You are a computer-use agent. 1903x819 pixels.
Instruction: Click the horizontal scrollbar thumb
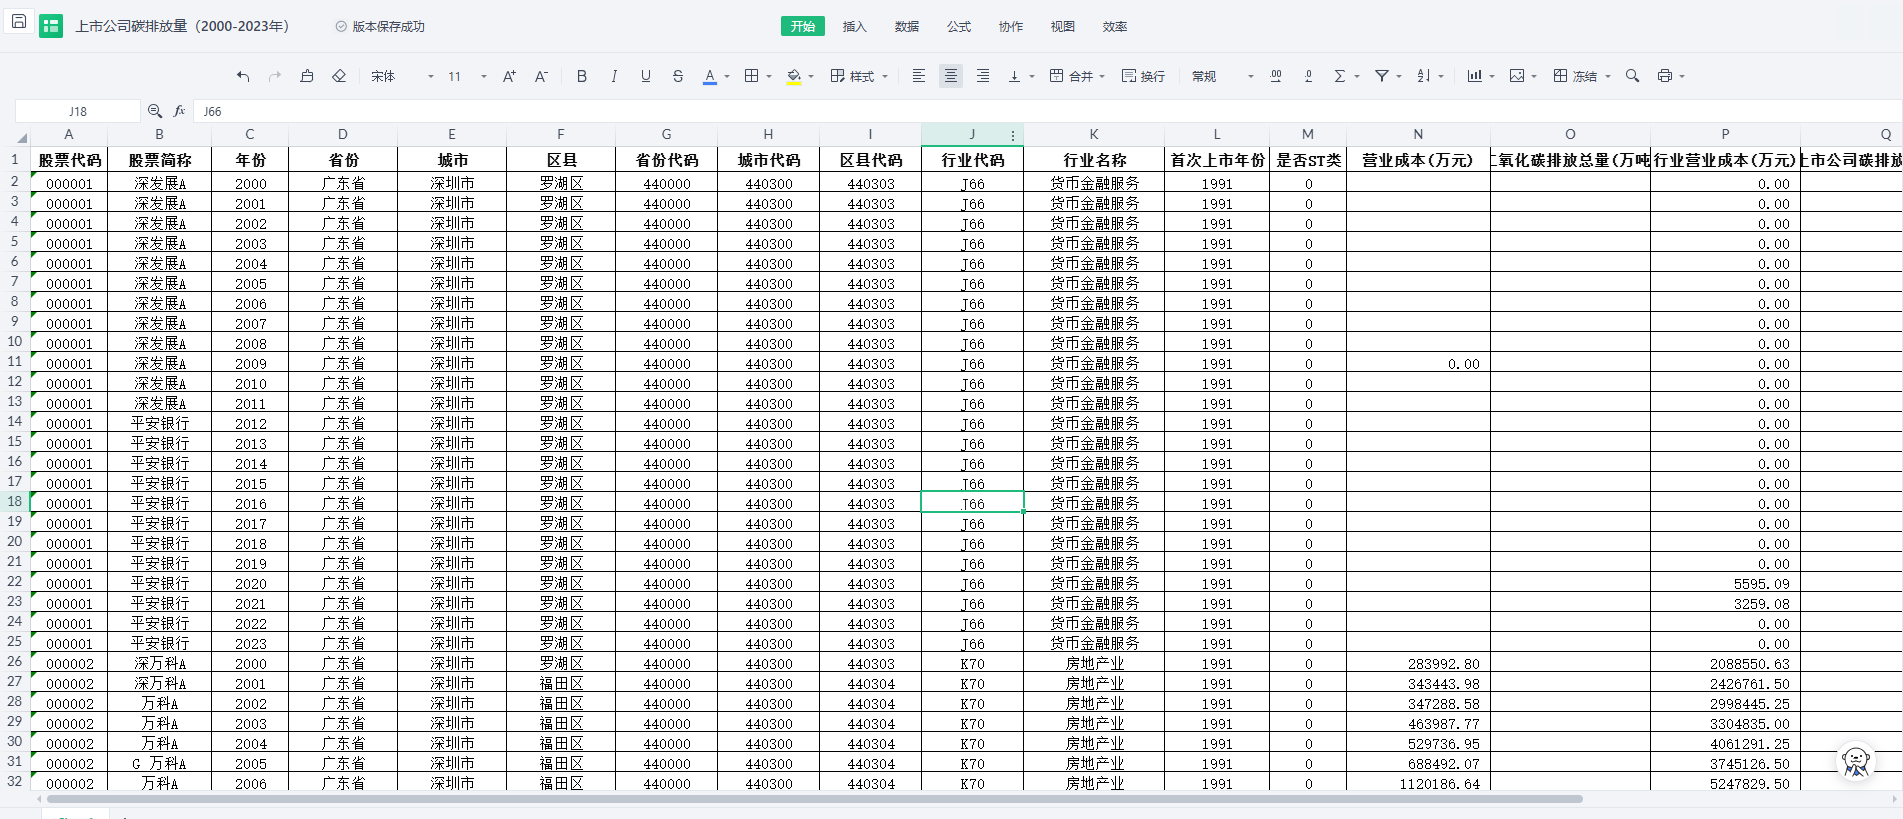click(x=815, y=799)
